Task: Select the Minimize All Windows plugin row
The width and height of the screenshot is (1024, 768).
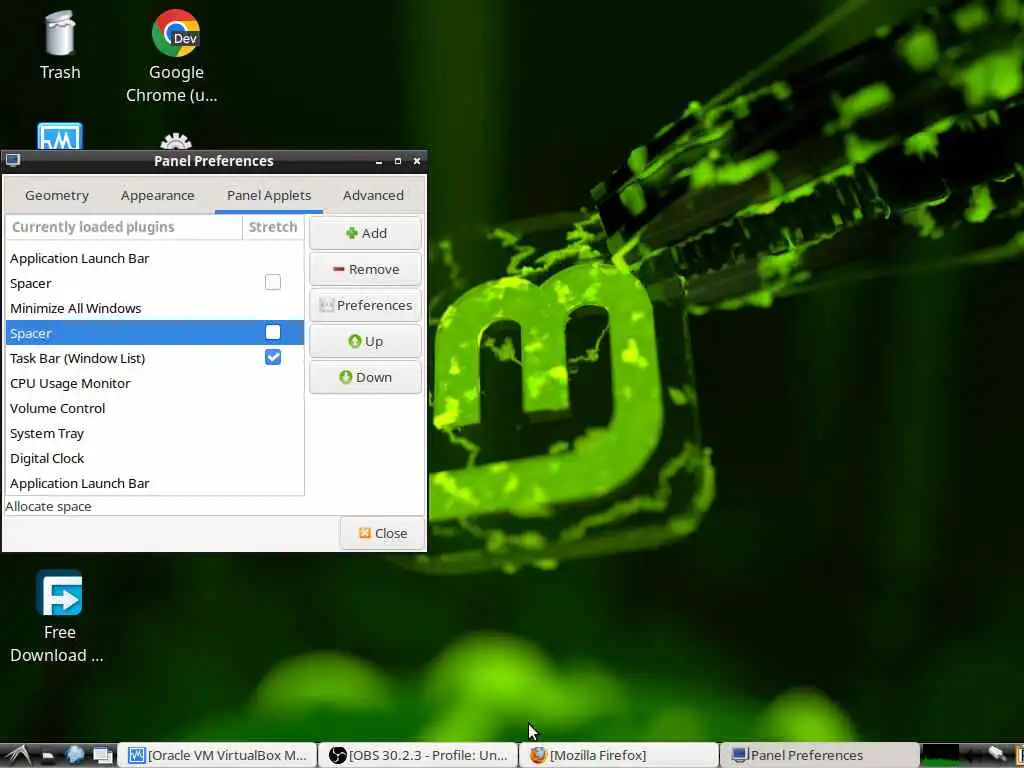Action: point(155,308)
